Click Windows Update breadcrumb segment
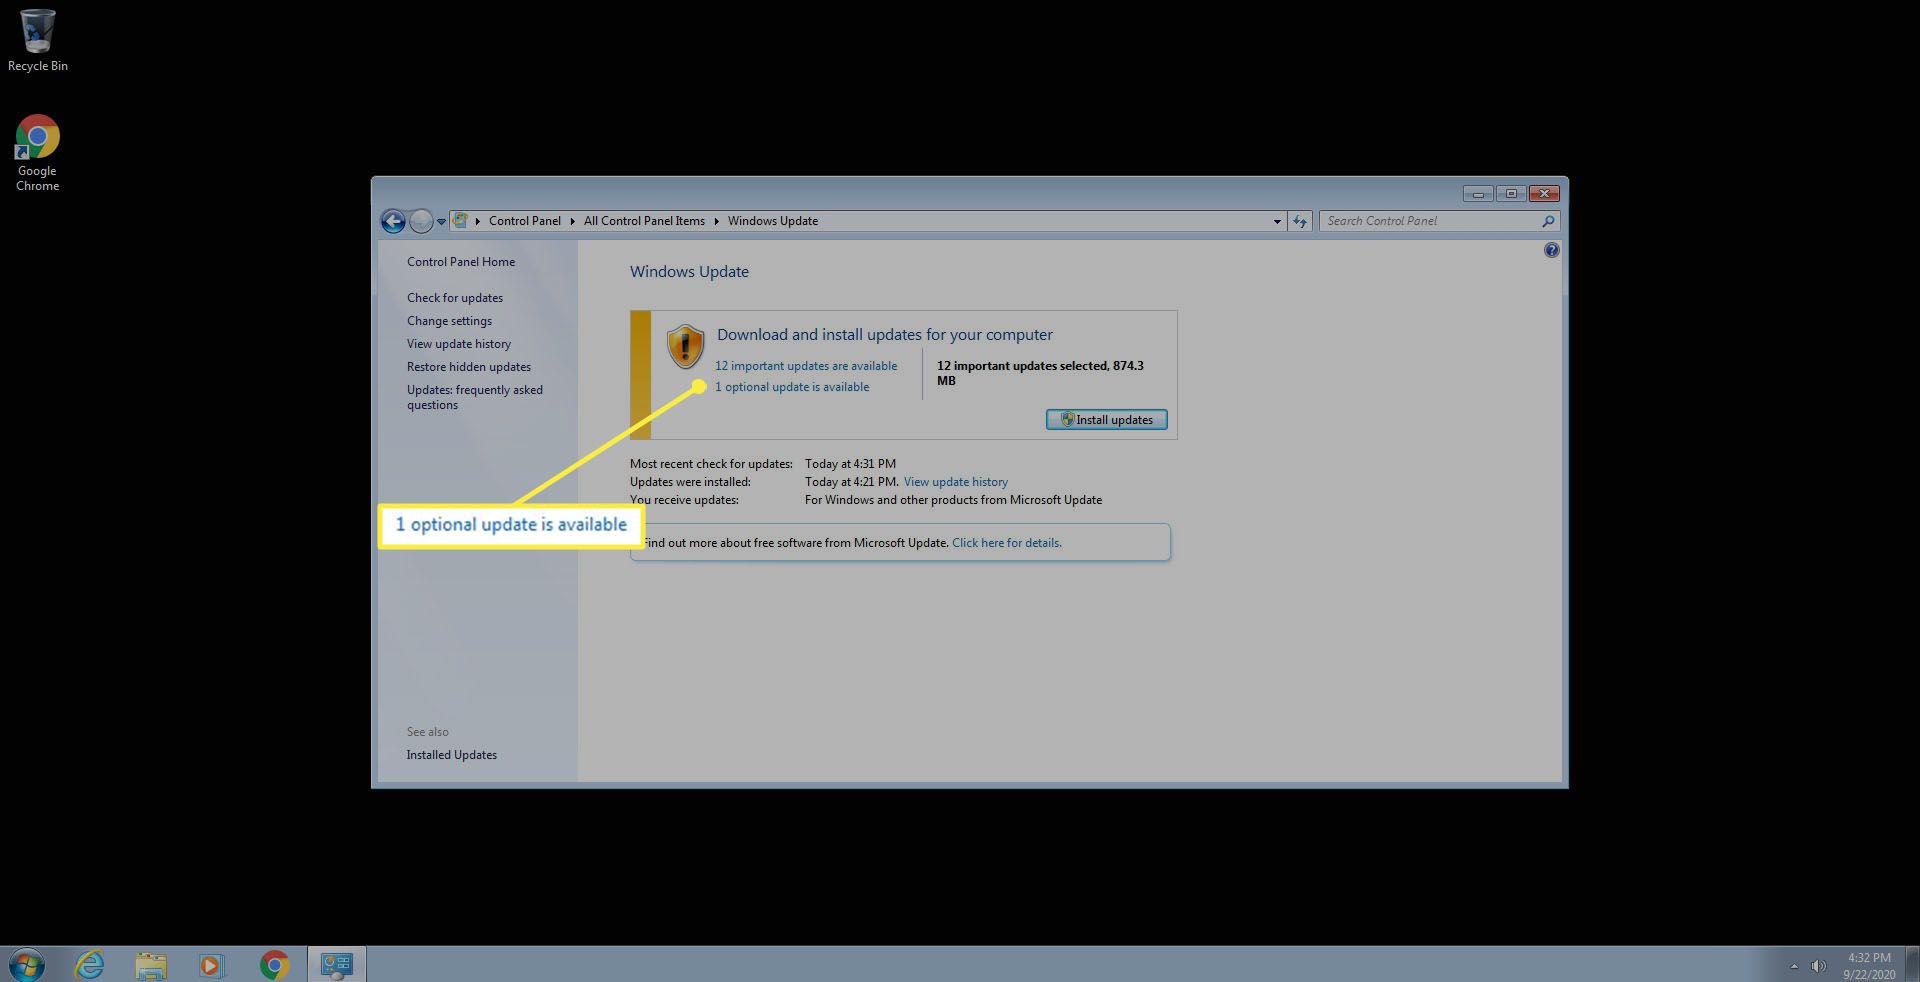Image resolution: width=1920 pixels, height=982 pixels. point(772,221)
